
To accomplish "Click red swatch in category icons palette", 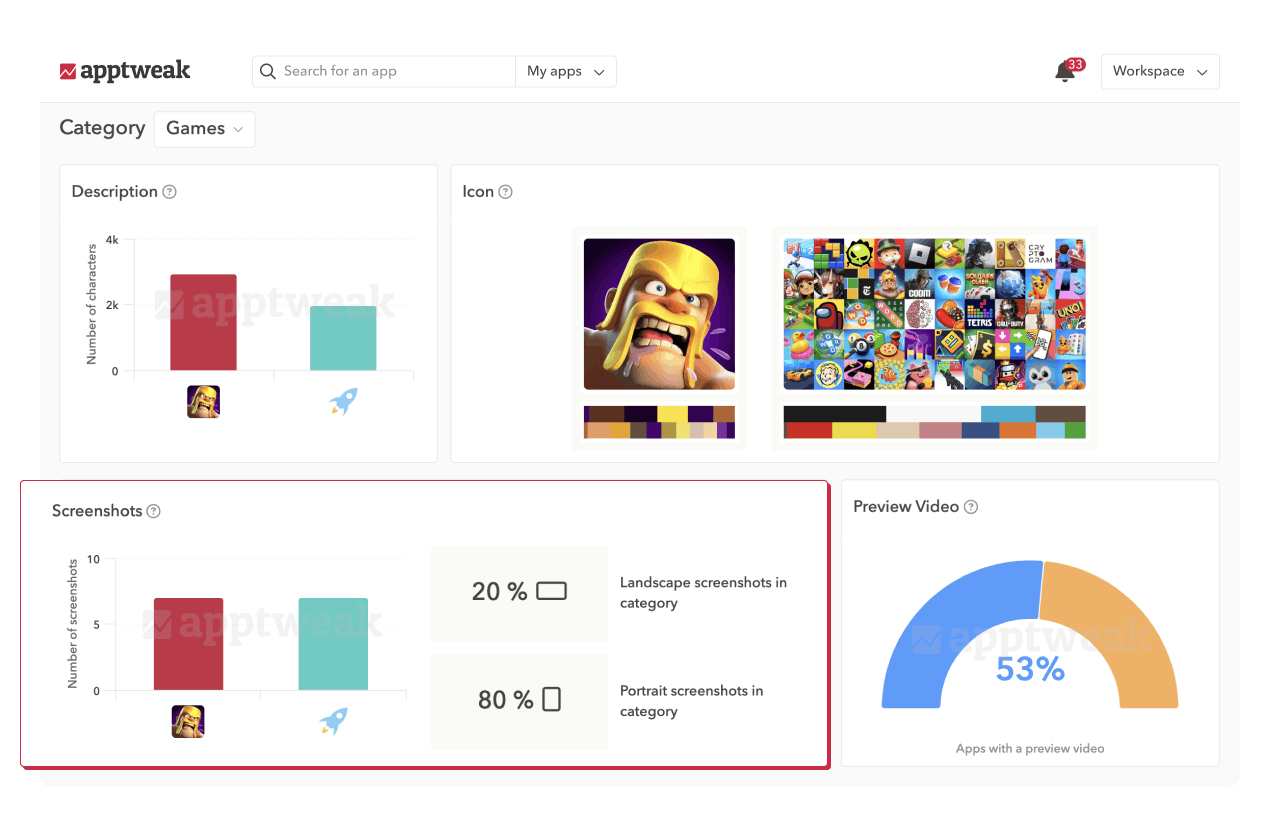I will coord(808,430).
